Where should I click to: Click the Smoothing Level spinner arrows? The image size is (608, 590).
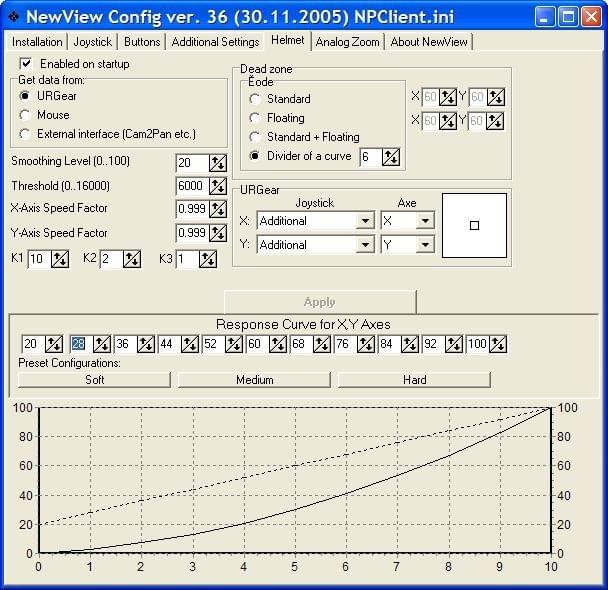tap(217, 162)
